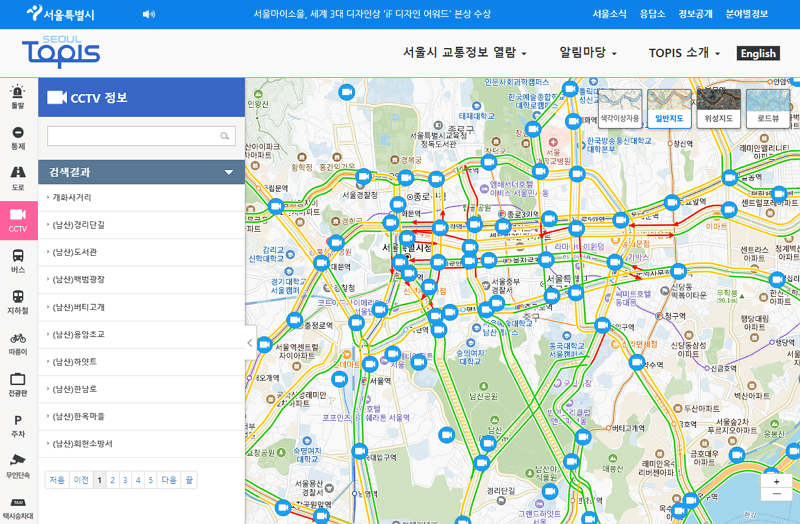The width and height of the screenshot is (800, 524).
Task: Open CCTV marker near 숙대입구역
Action: (359, 451)
